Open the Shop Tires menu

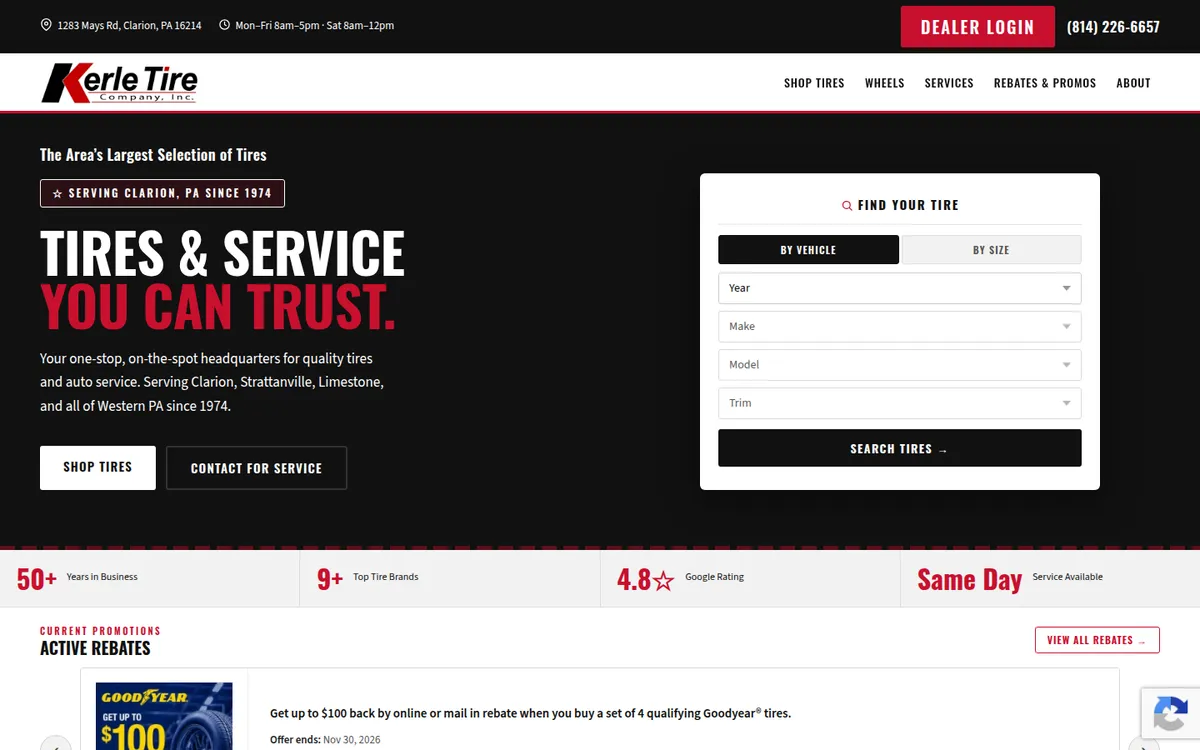click(814, 83)
